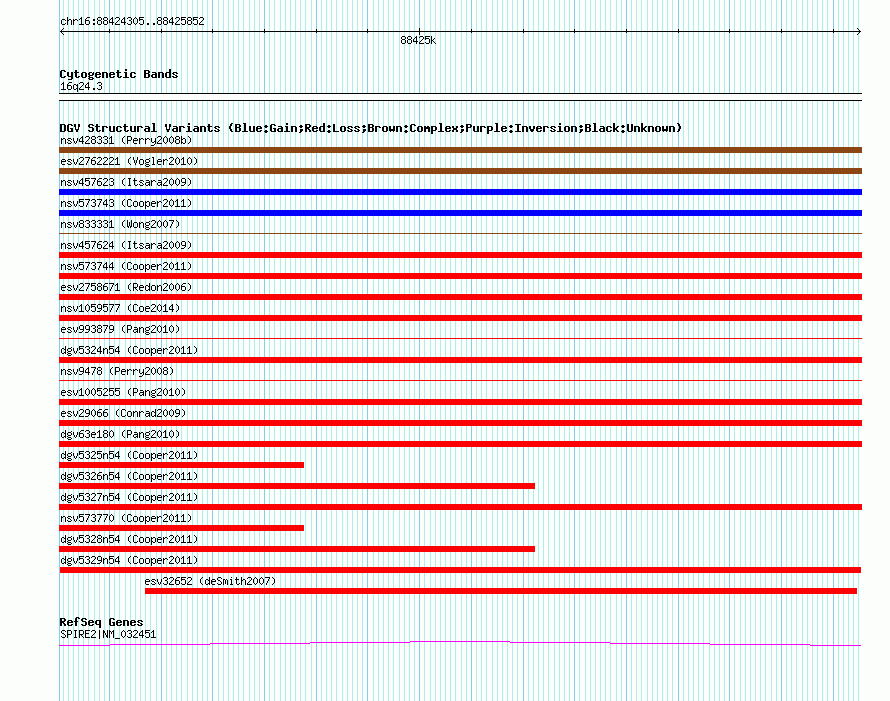The image size is (890, 701).
Task: Click the right arrow of the ruler
Action: tap(859, 32)
